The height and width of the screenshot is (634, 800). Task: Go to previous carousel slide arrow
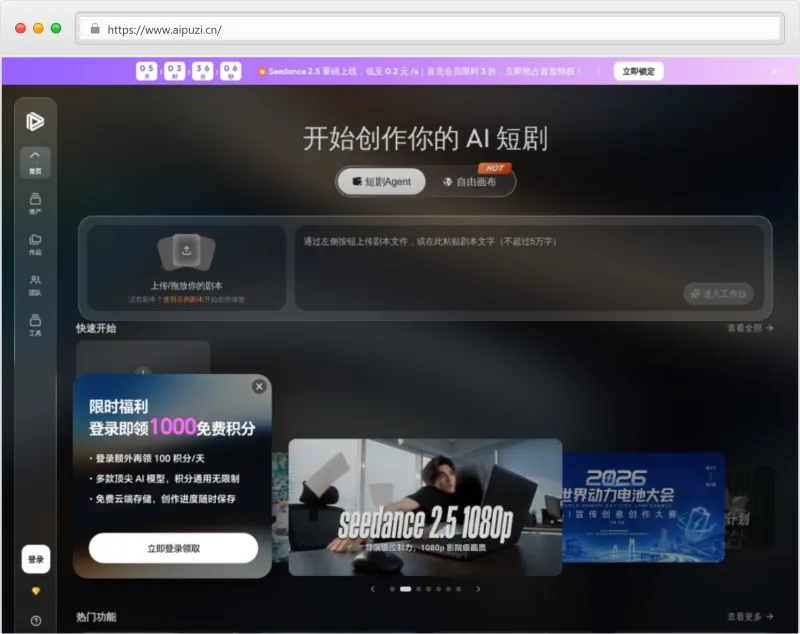372,589
